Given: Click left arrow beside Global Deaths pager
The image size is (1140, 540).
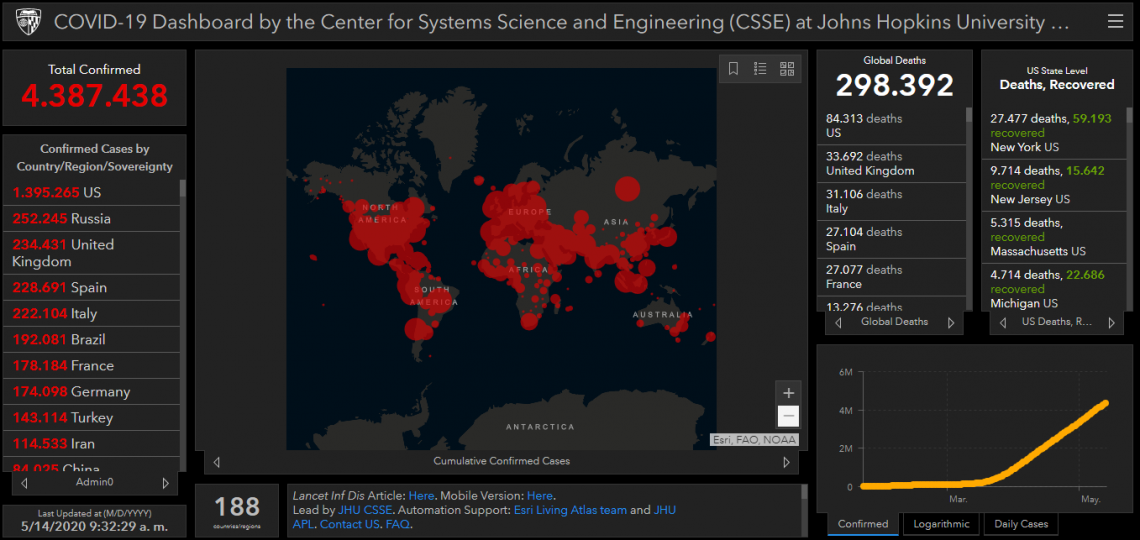Looking at the screenshot, I should 838,322.
